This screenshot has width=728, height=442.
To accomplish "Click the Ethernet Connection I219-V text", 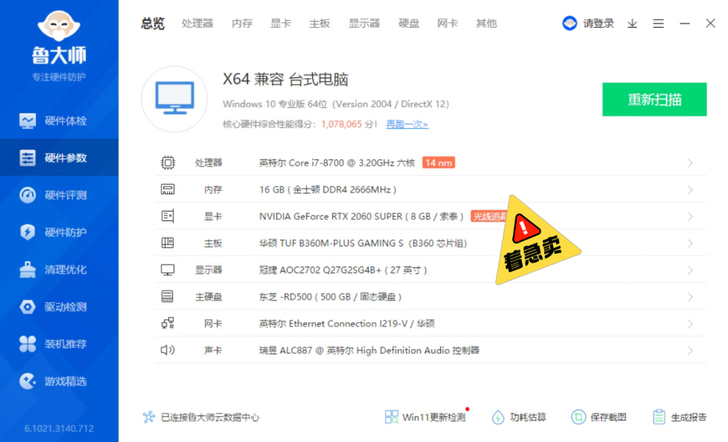I will (x=347, y=323).
